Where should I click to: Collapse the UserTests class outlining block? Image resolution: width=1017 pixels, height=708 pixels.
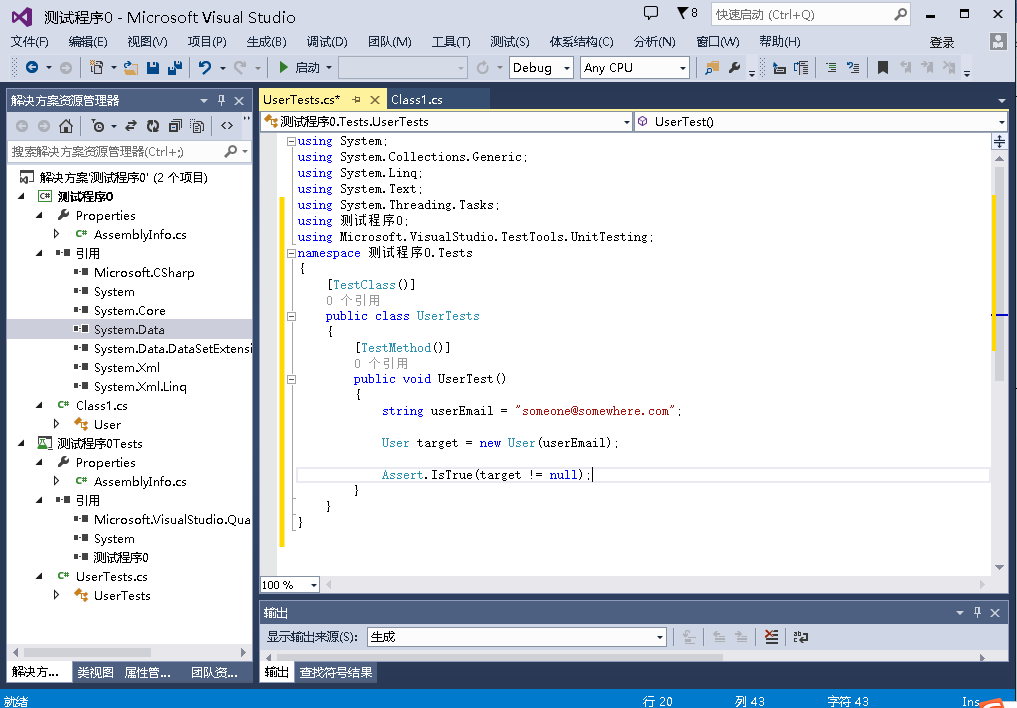(x=291, y=316)
